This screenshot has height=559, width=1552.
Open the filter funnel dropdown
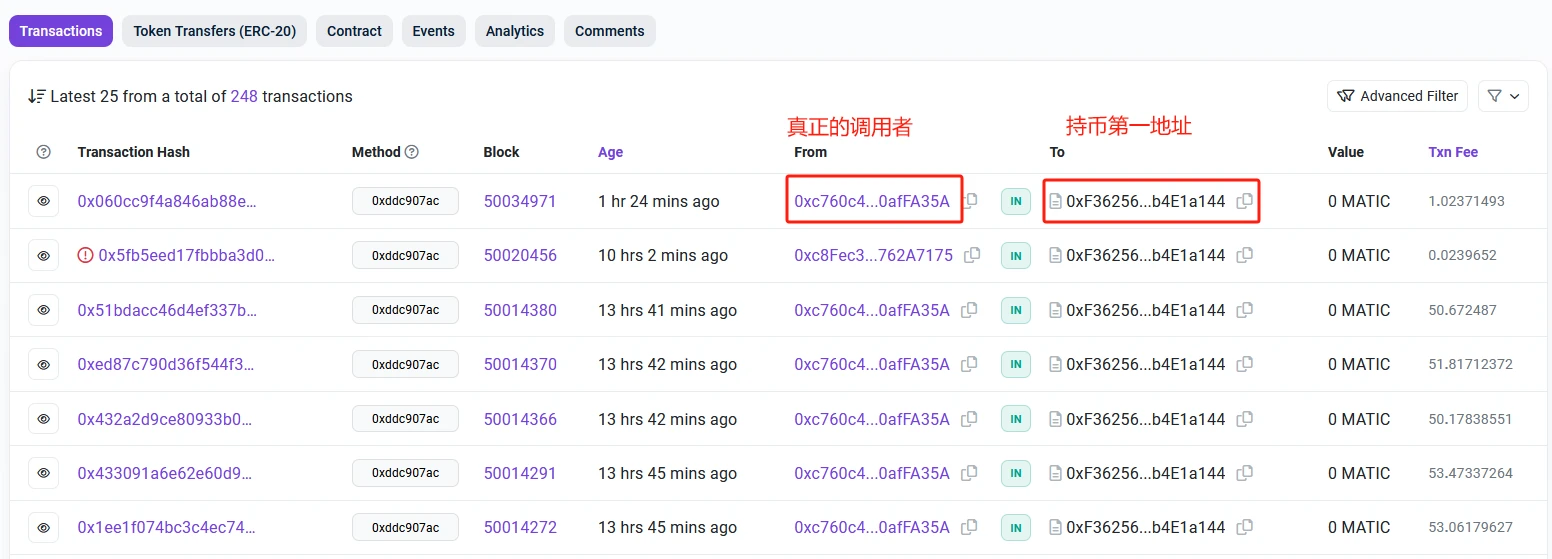tap(1503, 96)
